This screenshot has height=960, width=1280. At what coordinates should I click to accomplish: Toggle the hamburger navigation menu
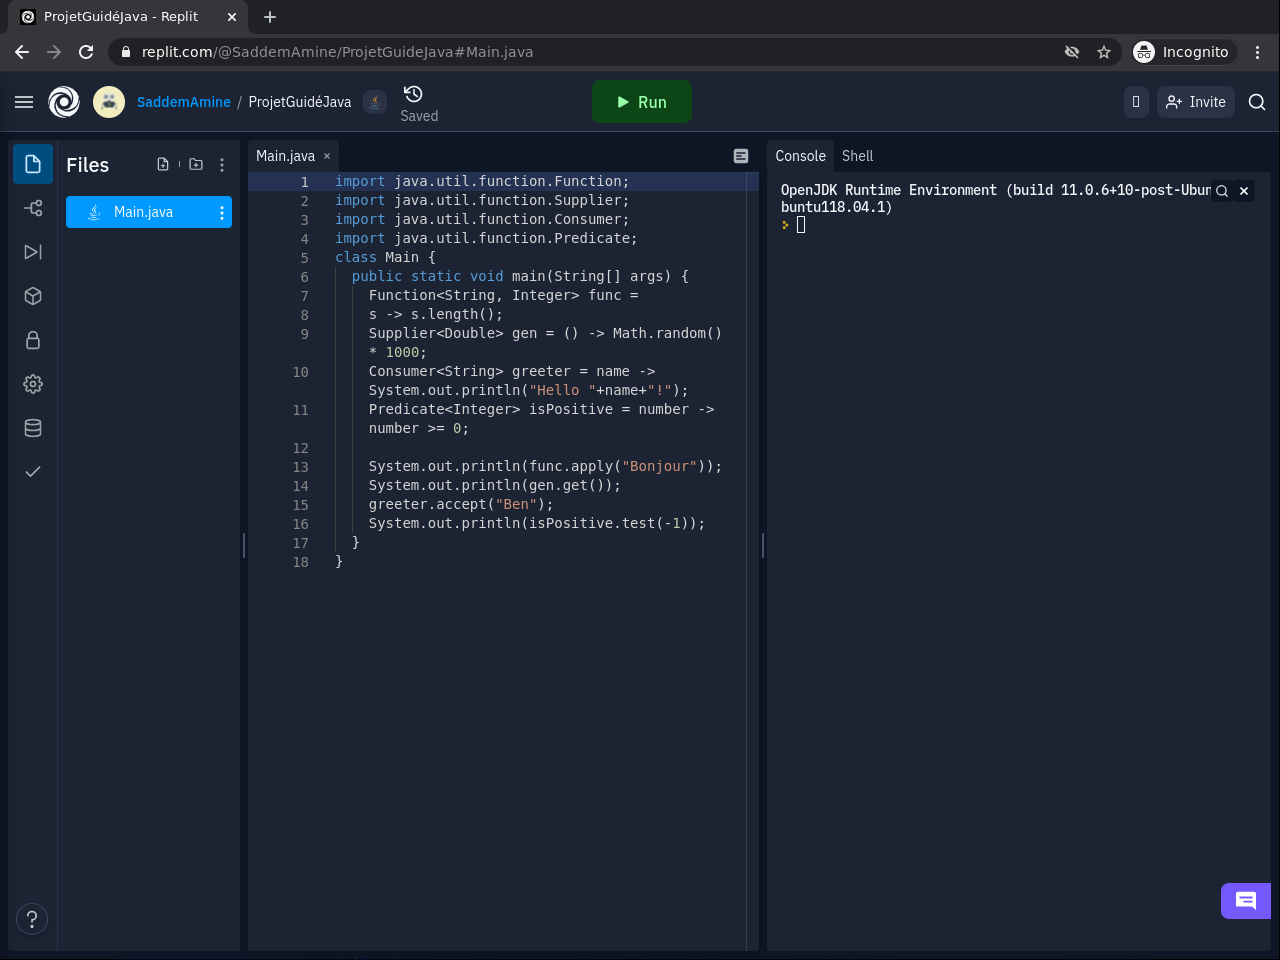pos(24,102)
